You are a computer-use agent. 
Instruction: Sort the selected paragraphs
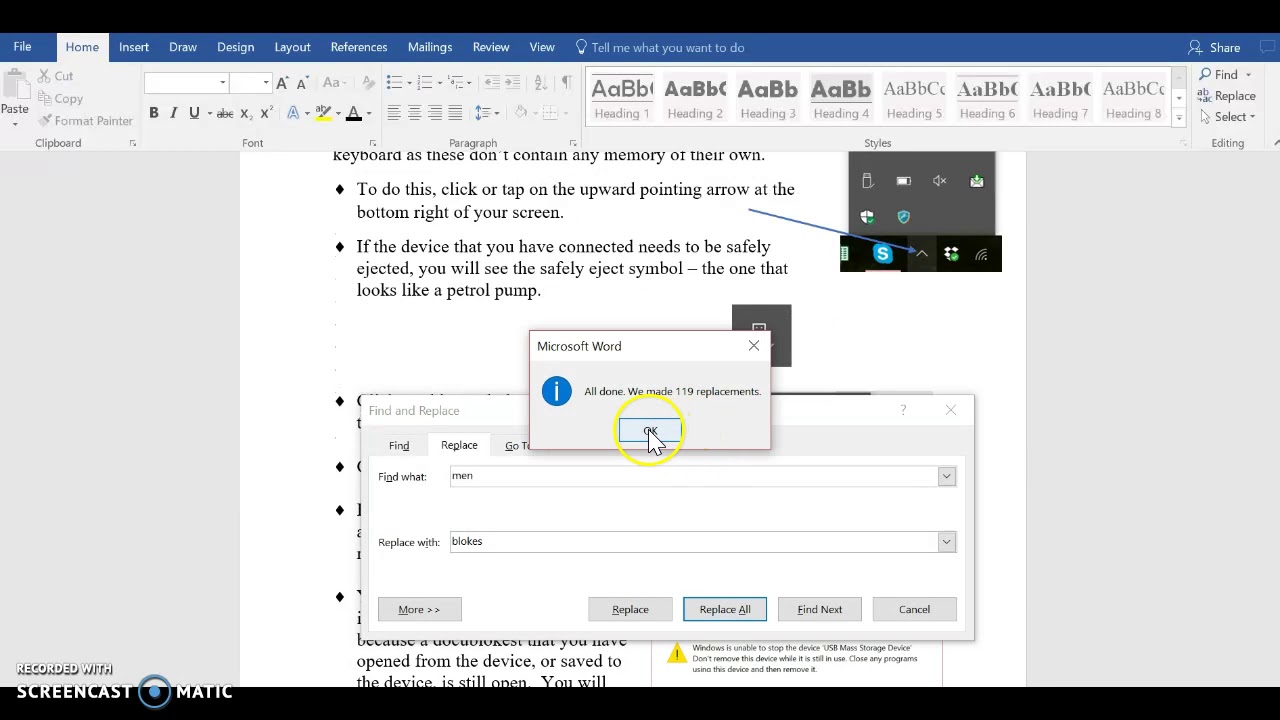coord(541,82)
